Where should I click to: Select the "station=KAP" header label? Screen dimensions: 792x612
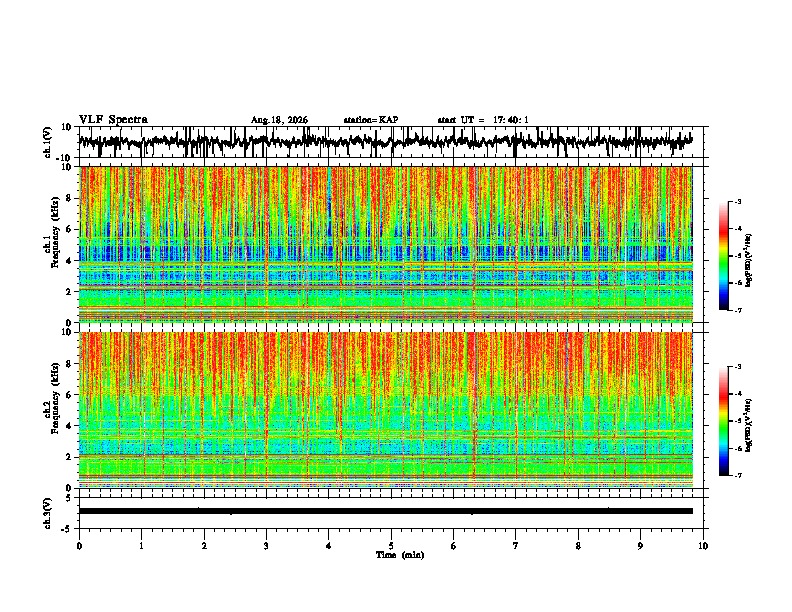[371, 120]
